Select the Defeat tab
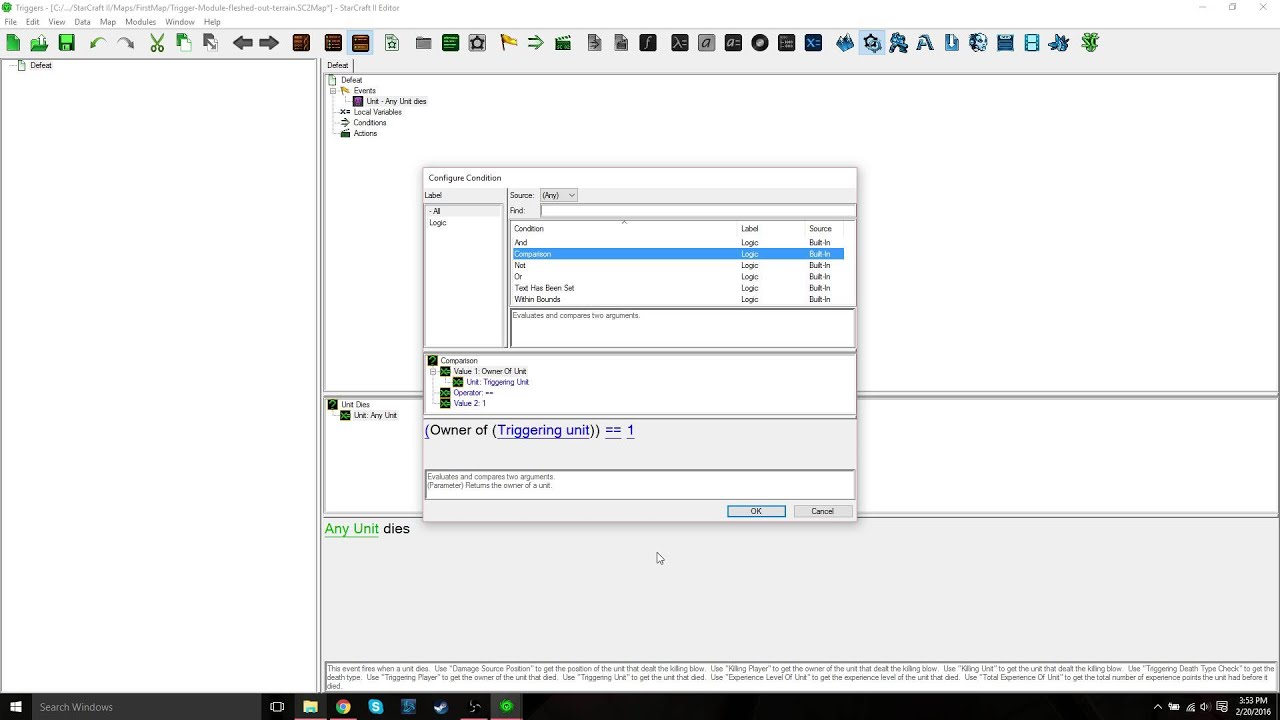This screenshot has width=1280, height=720. (338, 65)
